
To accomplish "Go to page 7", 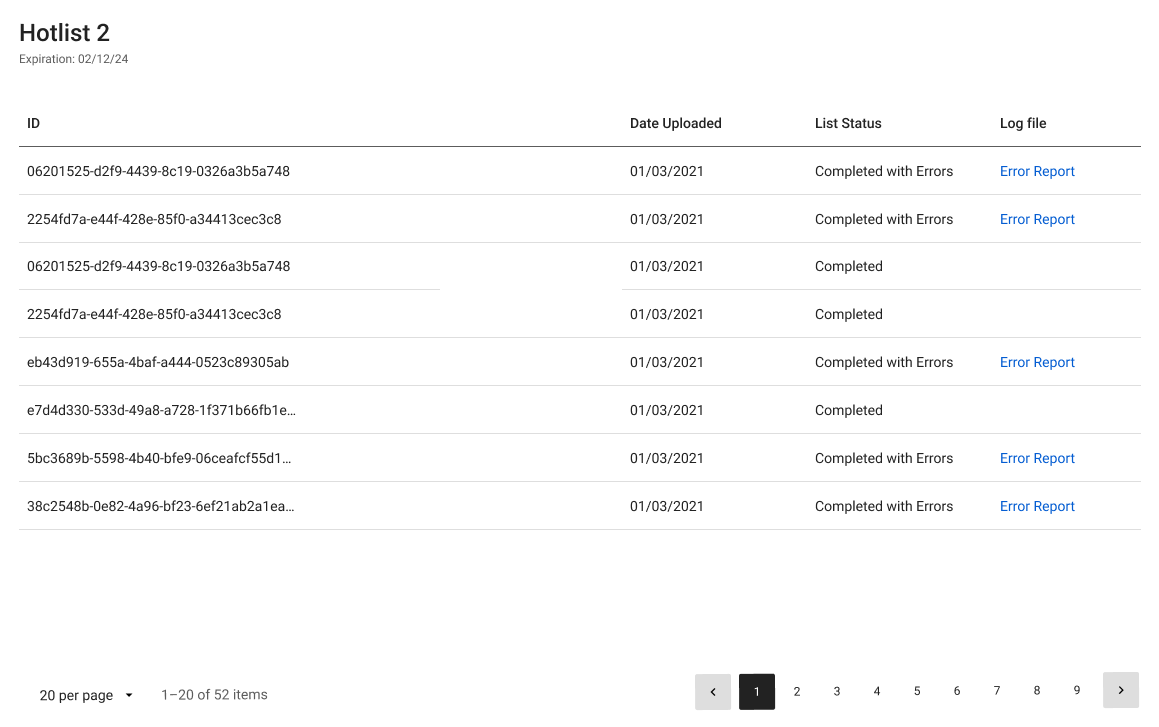I will (997, 691).
